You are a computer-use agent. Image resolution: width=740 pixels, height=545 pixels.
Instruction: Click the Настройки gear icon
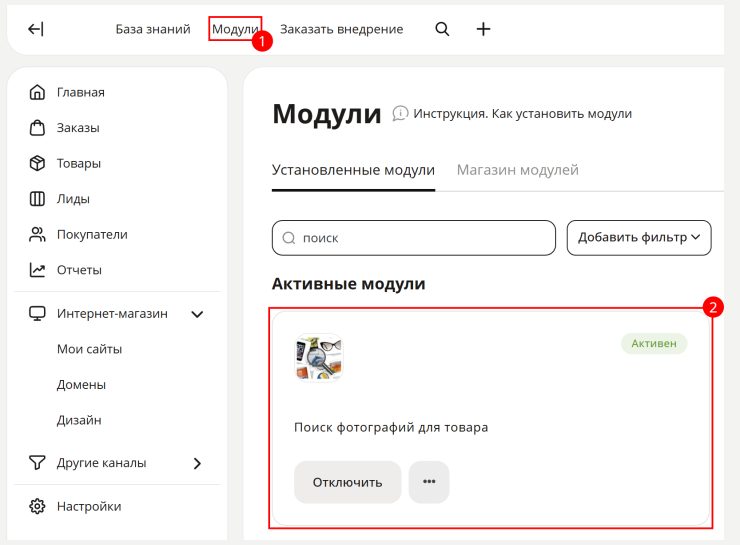coord(37,506)
